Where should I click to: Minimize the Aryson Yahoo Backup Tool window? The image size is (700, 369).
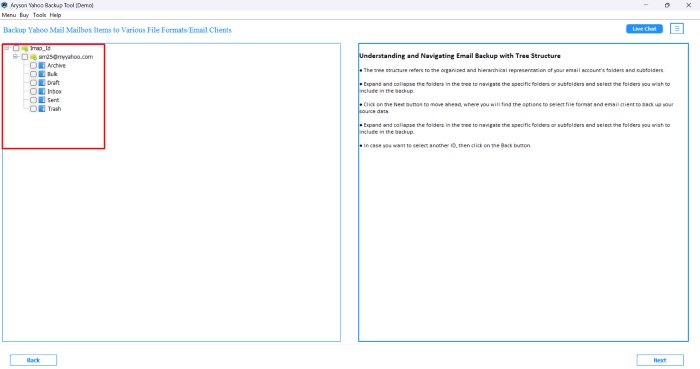pos(646,5)
